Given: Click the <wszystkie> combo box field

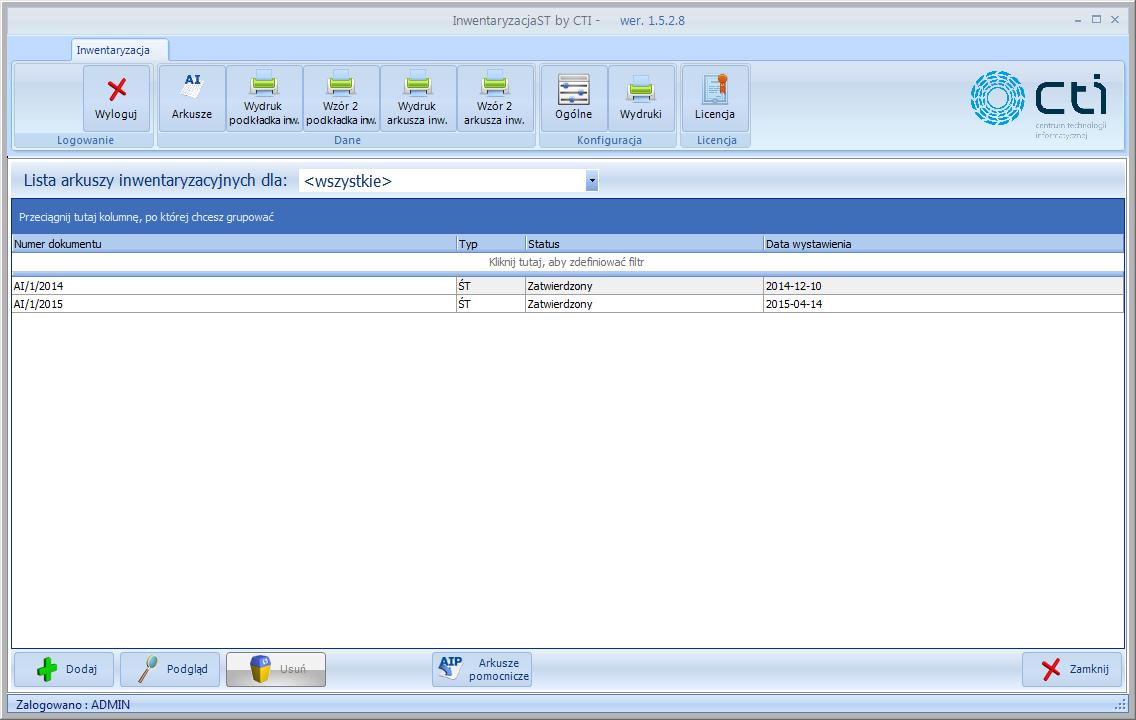Looking at the screenshot, I should click(x=448, y=180).
